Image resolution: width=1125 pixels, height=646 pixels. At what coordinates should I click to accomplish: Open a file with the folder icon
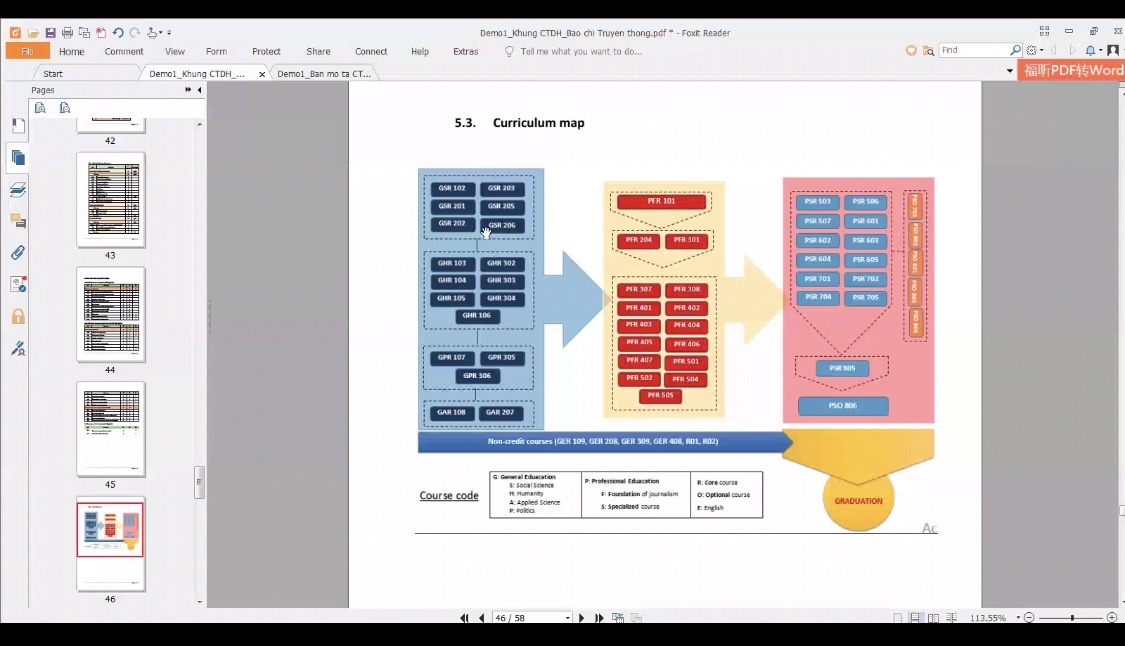pyautogui.click(x=33, y=33)
